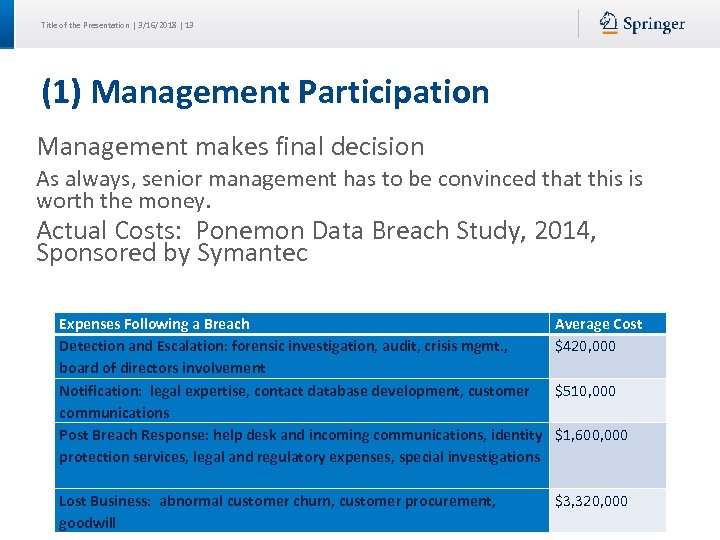Click the Springer wordmark text
Screen dimensions: 720x540
tap(654, 24)
